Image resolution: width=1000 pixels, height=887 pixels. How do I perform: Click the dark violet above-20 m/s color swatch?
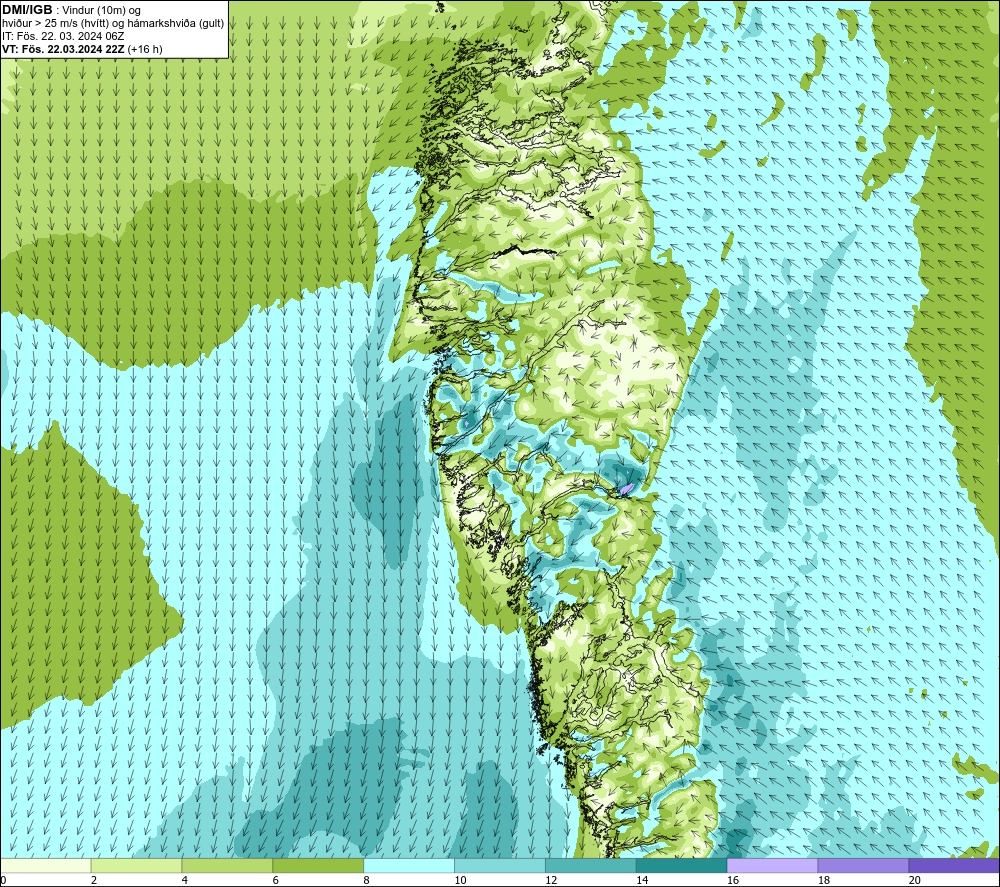[x=954, y=865]
